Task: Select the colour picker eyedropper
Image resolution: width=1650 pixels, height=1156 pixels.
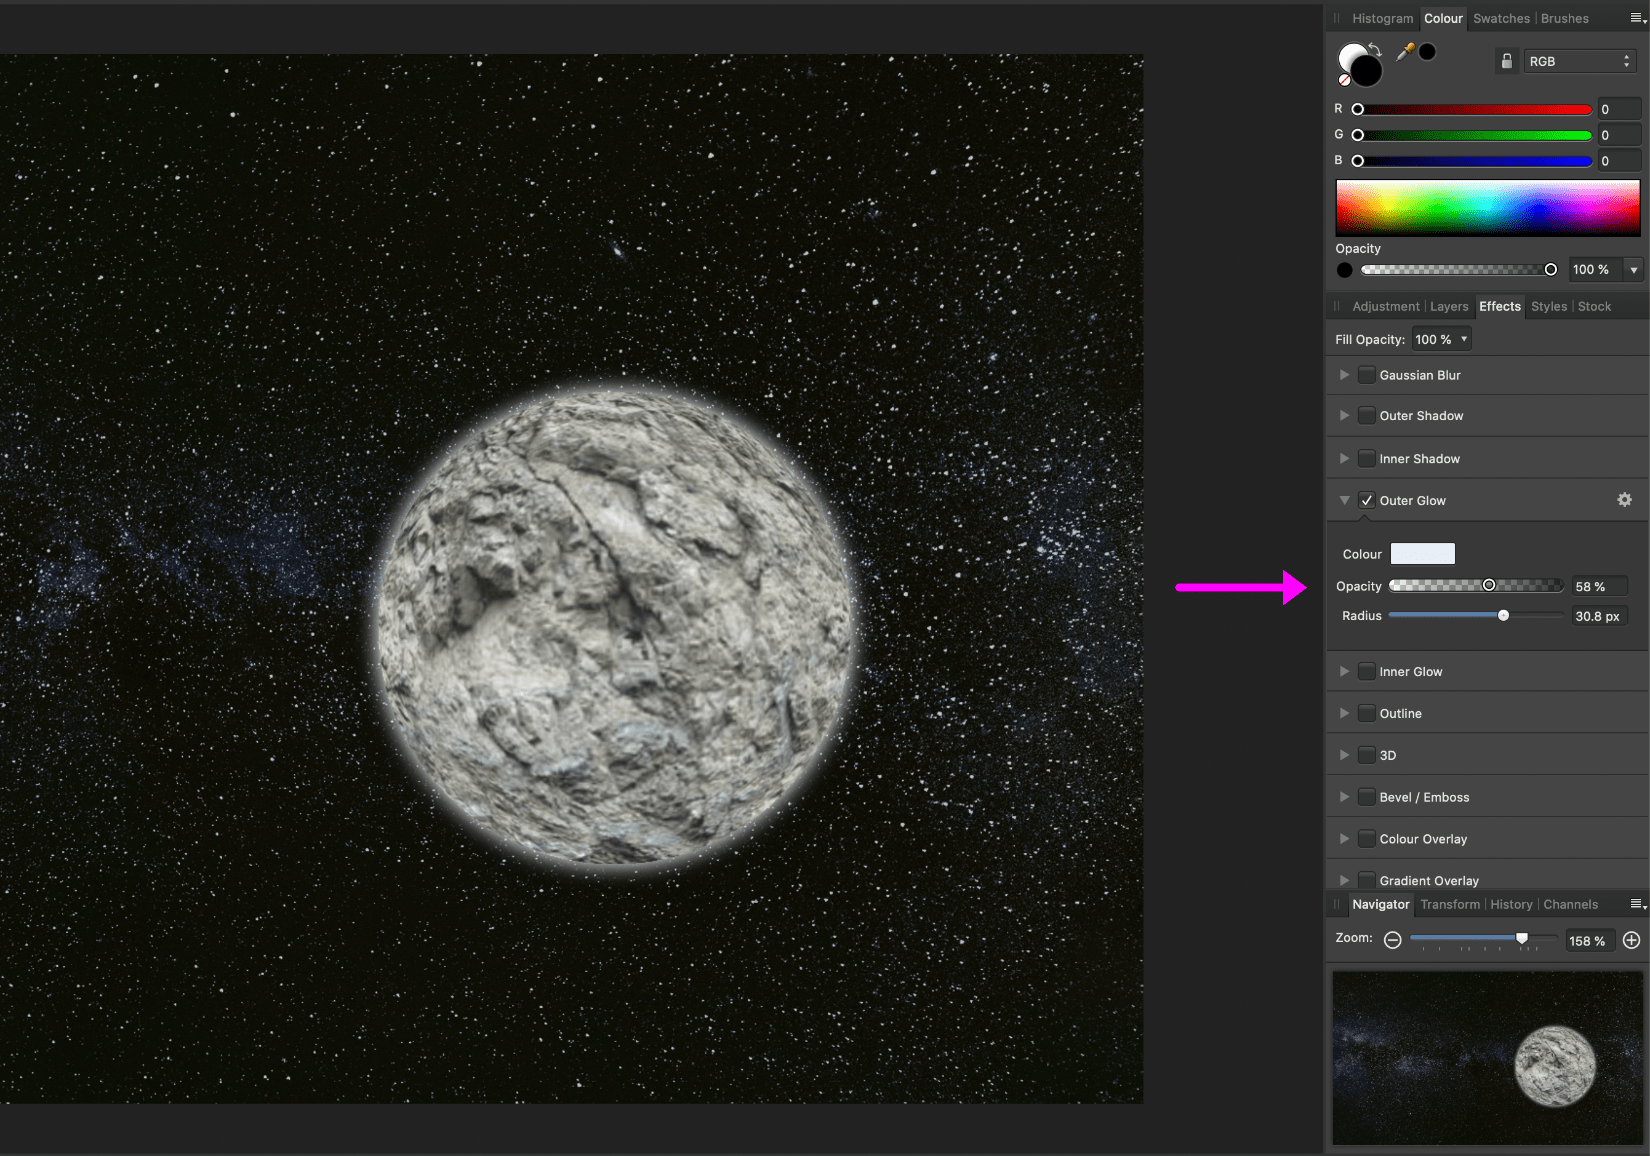Action: pos(1405,52)
